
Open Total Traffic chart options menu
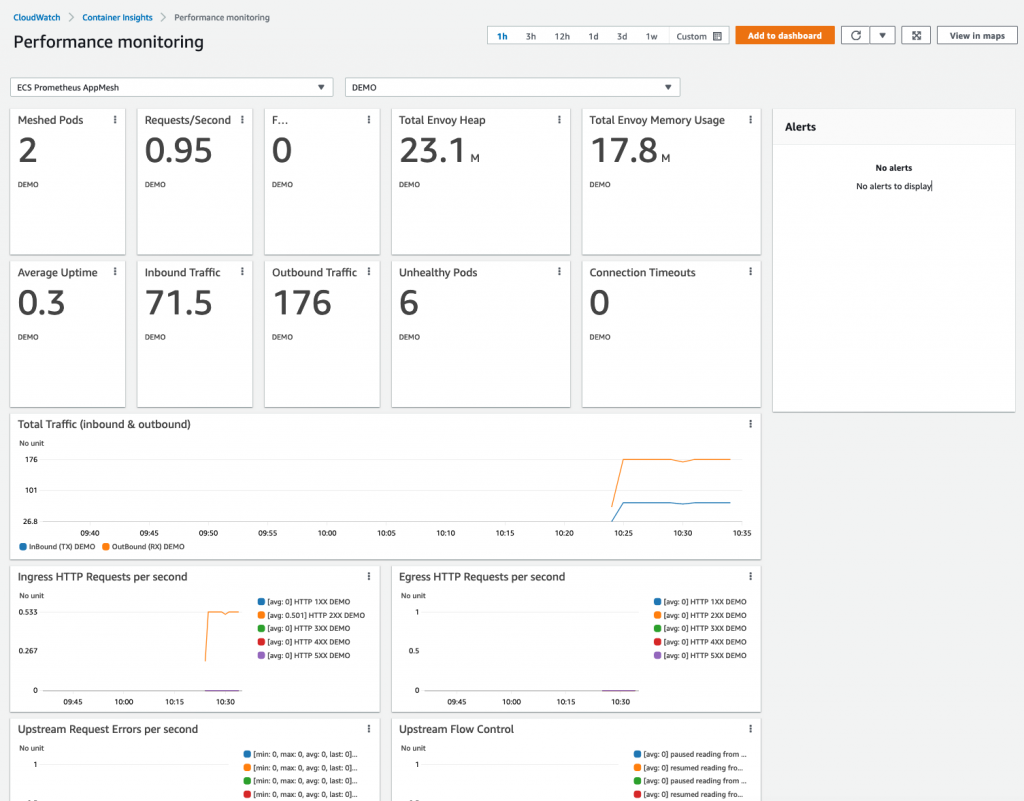coord(750,424)
